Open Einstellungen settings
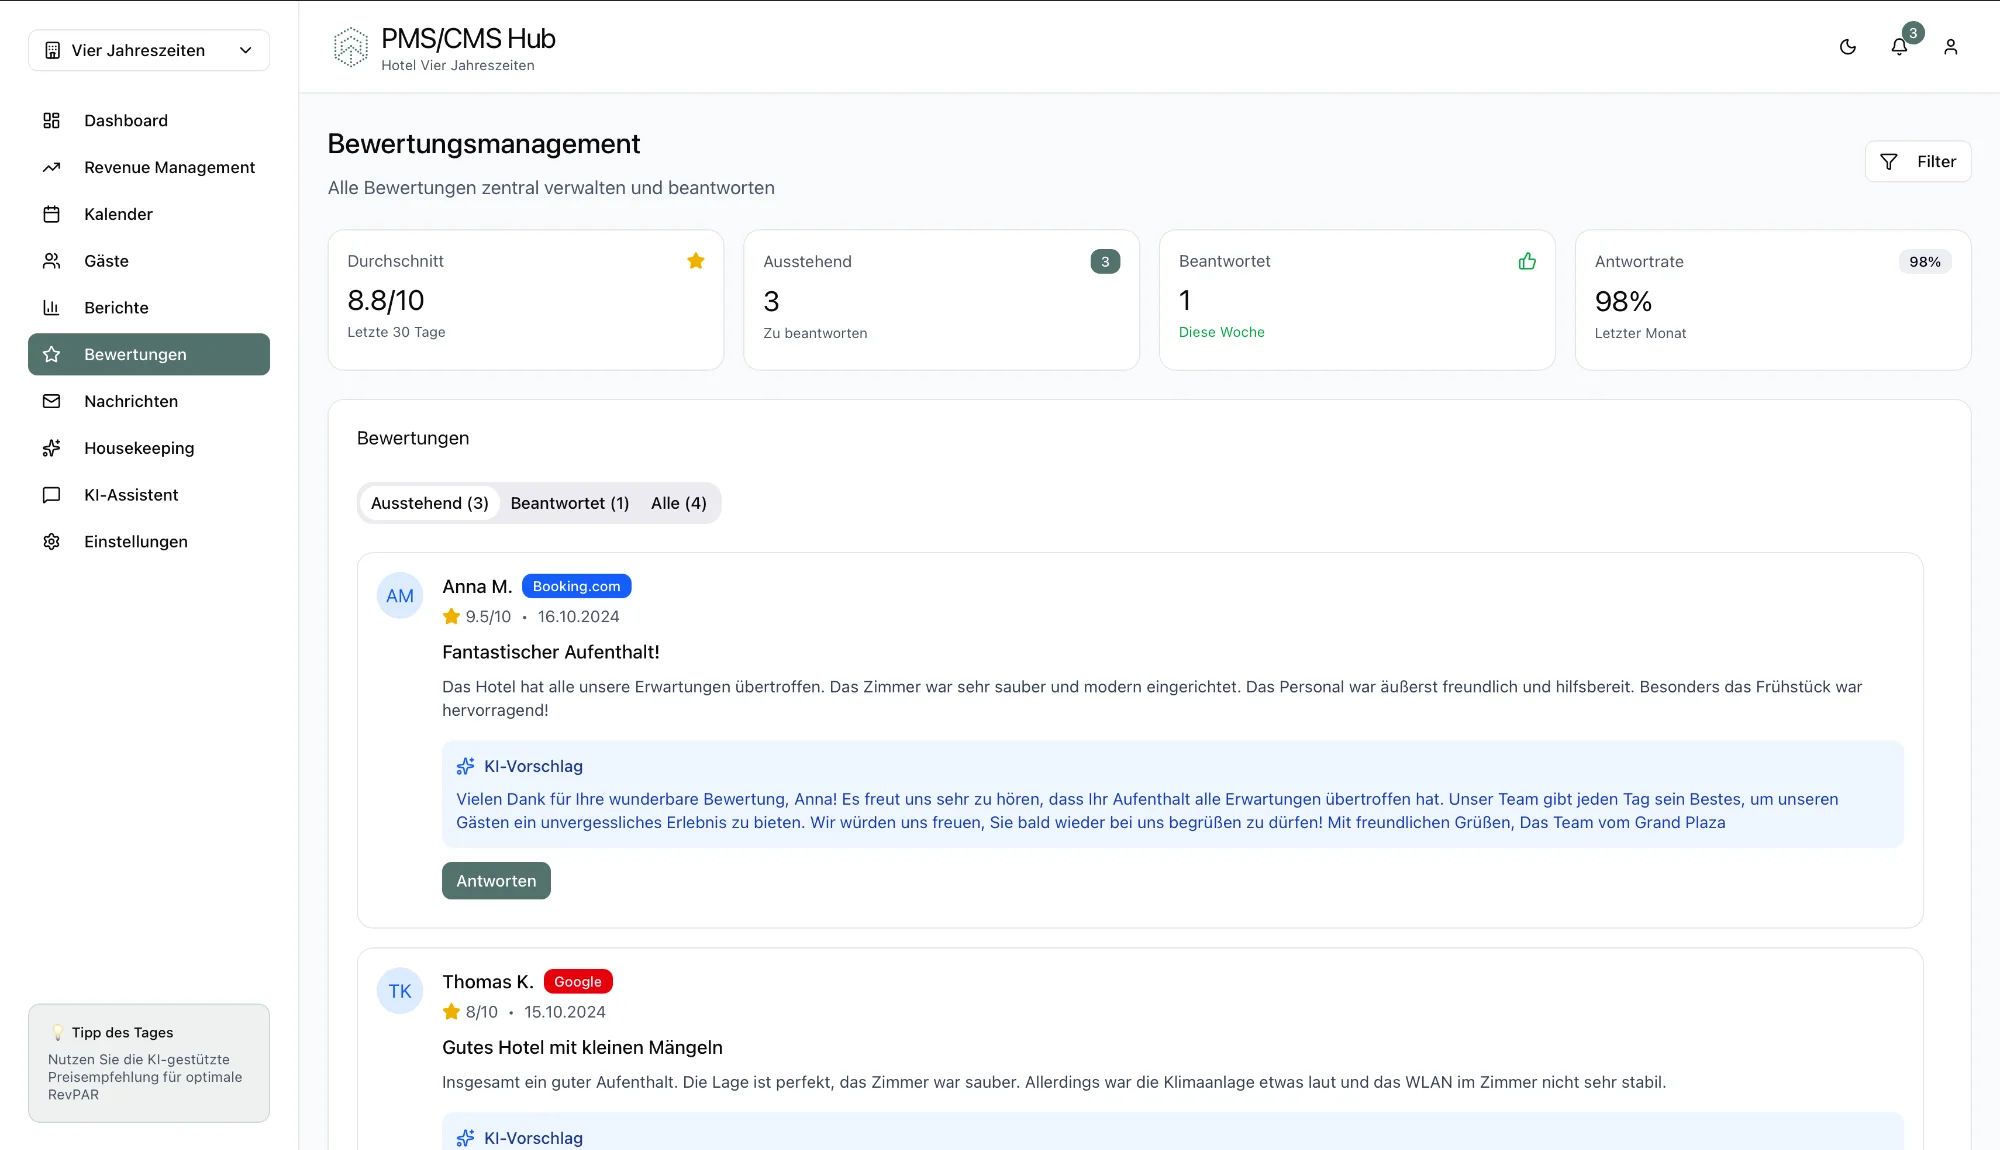 tap(136, 541)
